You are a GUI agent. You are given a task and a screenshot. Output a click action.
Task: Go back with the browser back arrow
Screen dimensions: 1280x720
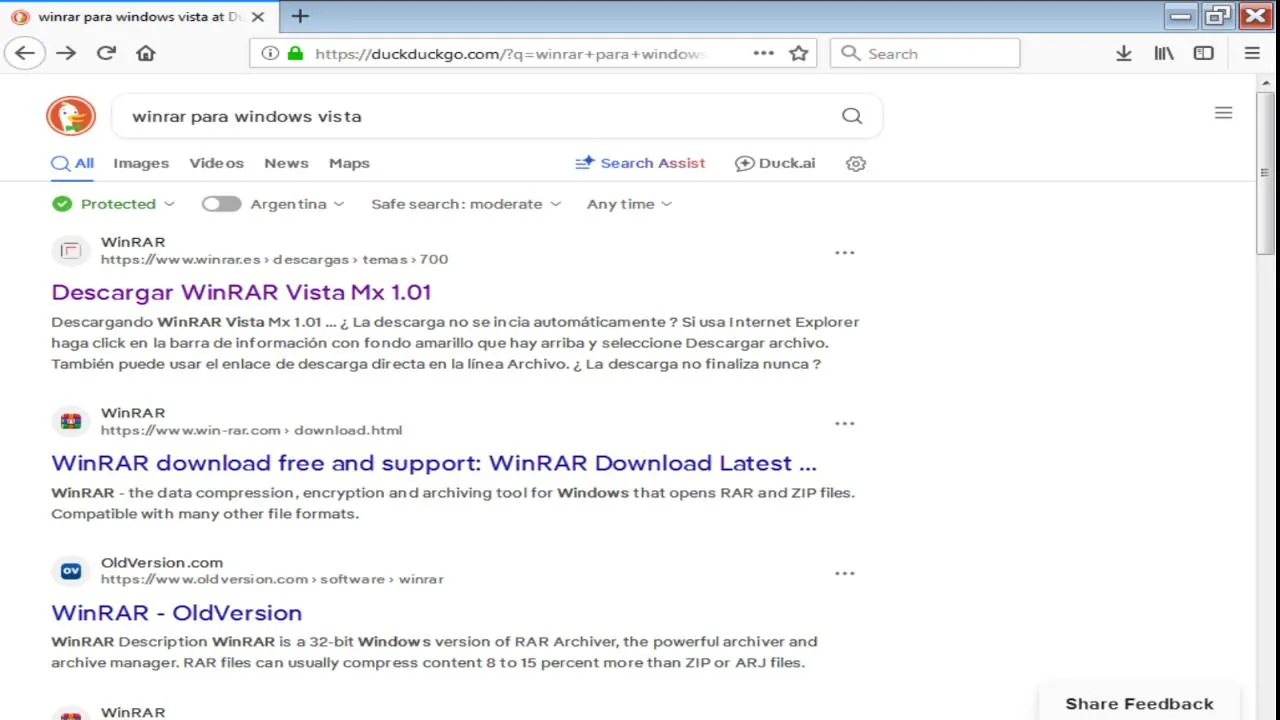pos(25,53)
